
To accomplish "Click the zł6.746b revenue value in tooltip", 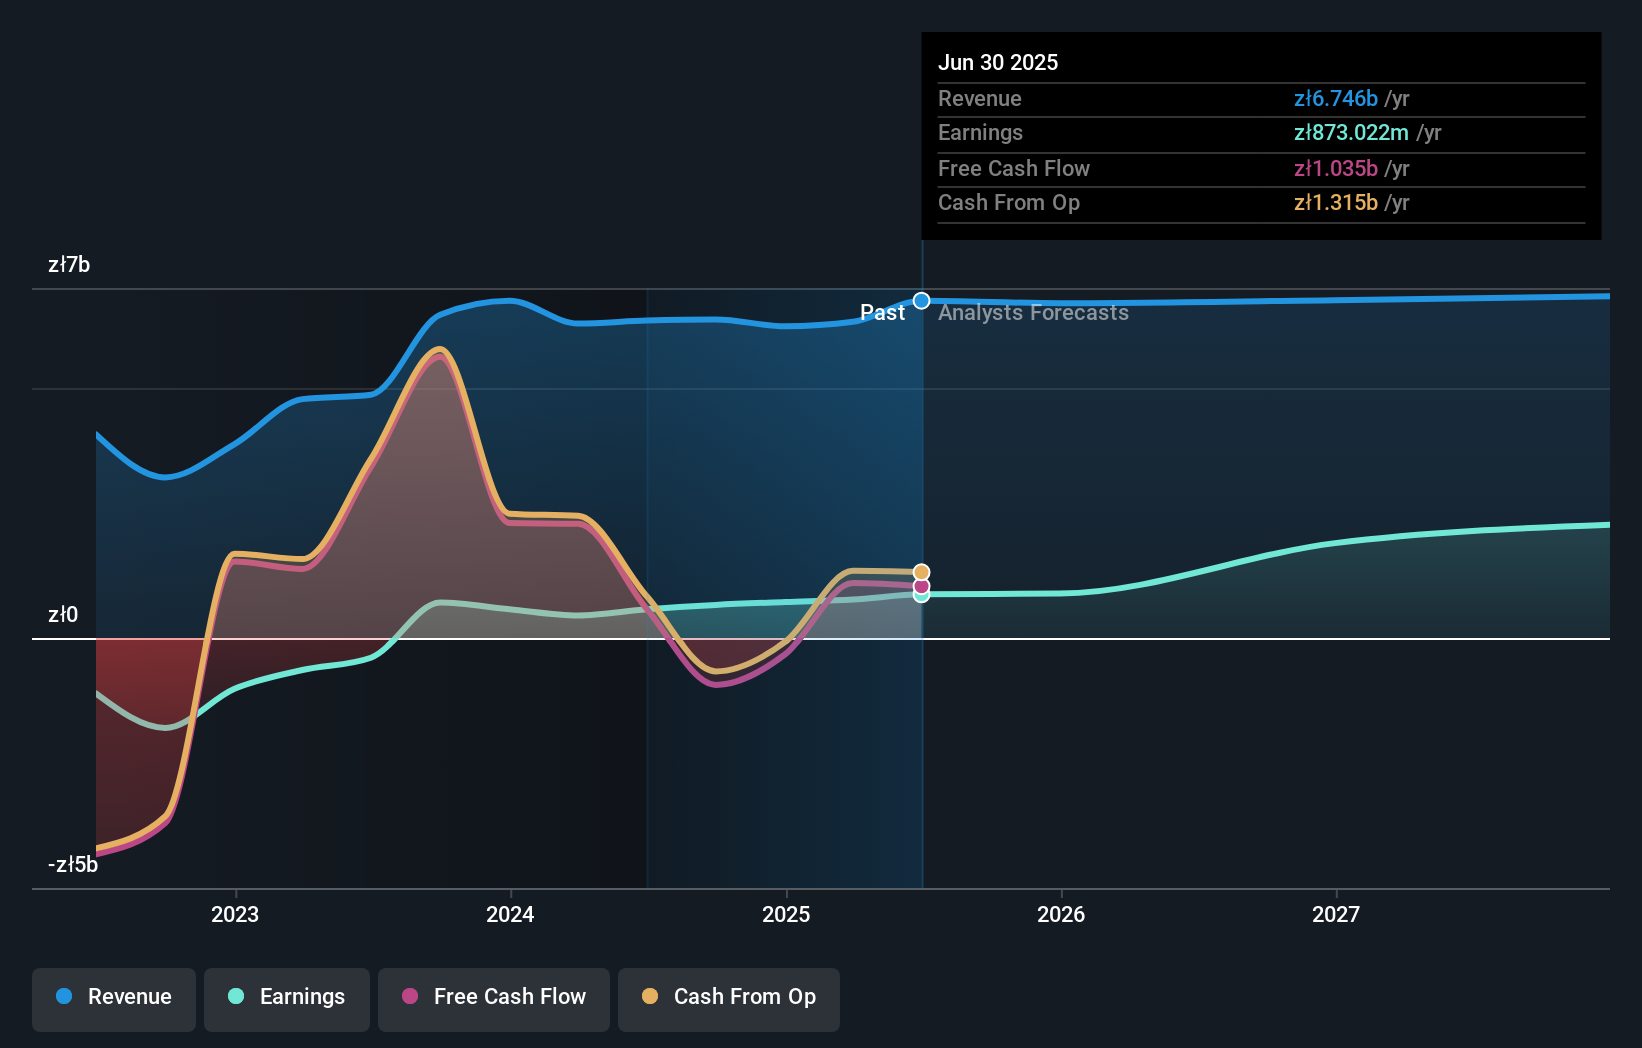I will [x=1336, y=98].
